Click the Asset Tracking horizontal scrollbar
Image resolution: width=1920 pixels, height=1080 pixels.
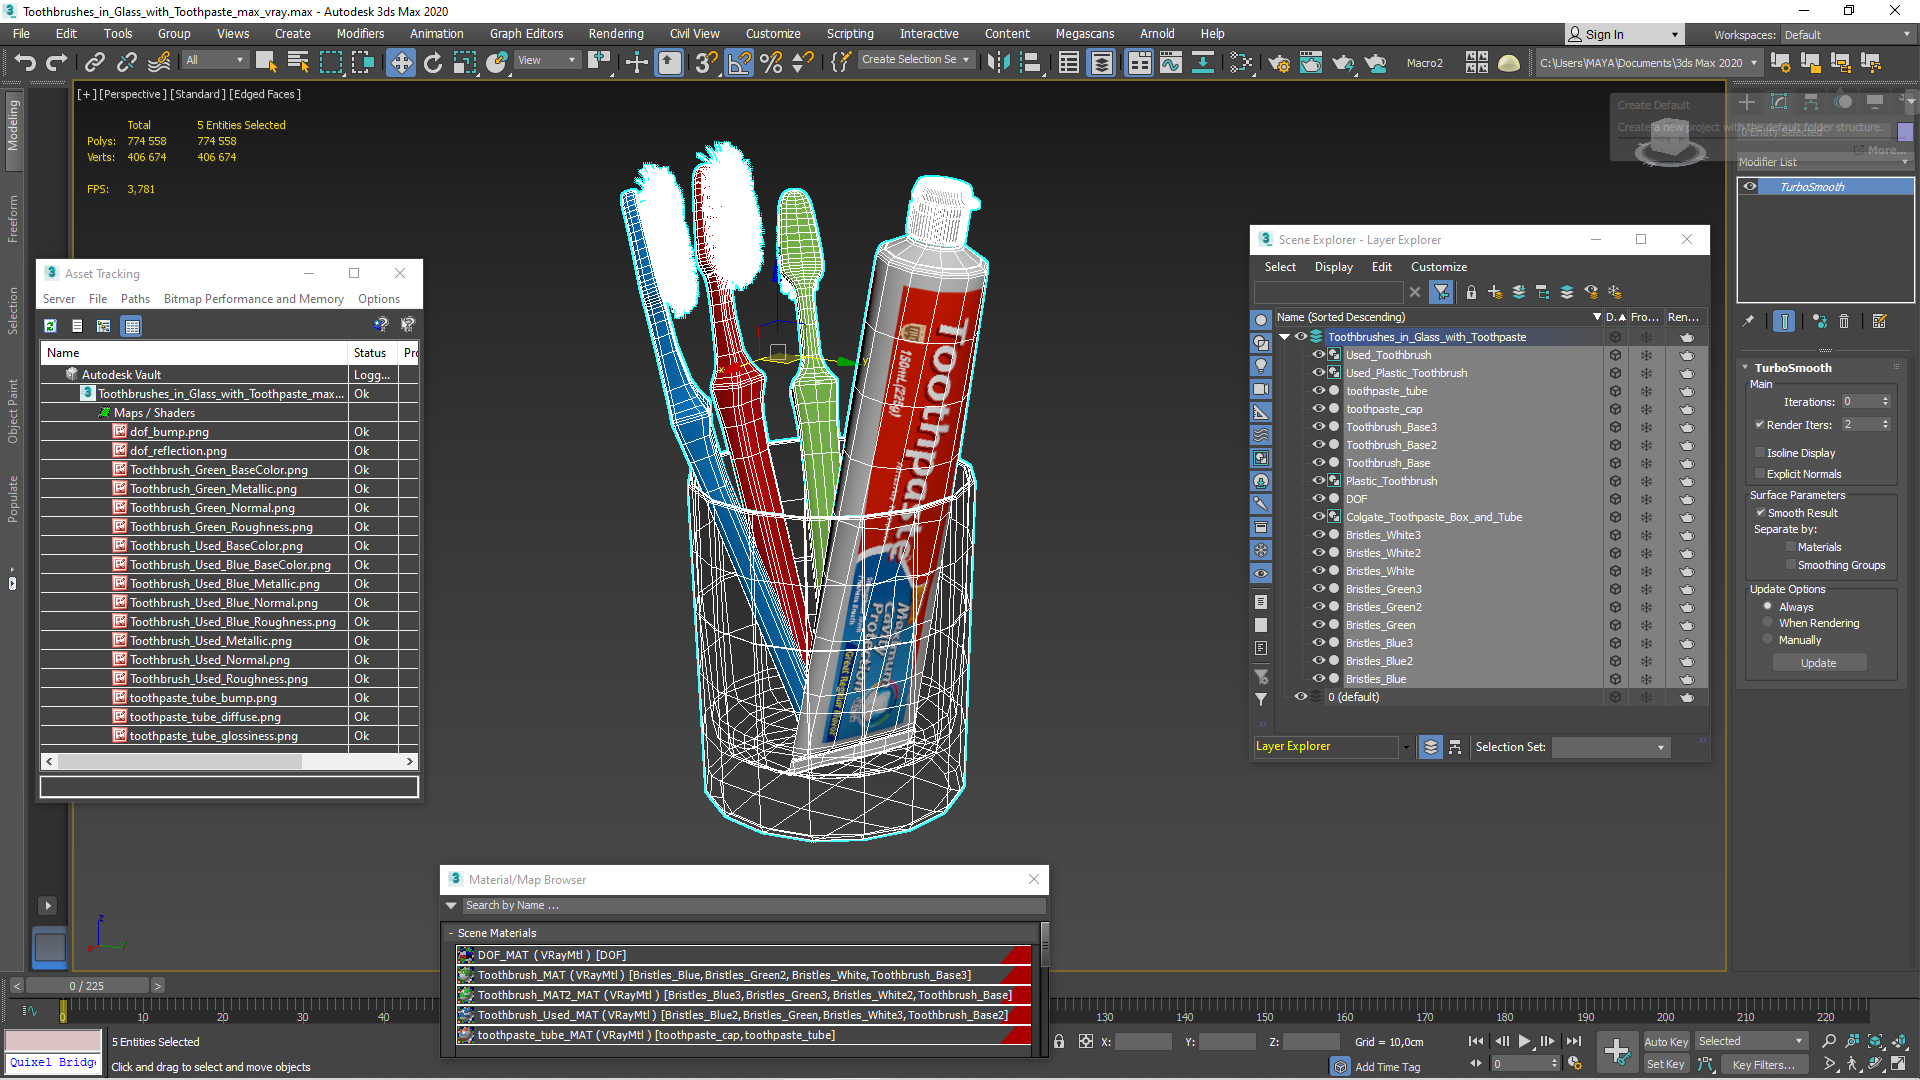pos(180,761)
